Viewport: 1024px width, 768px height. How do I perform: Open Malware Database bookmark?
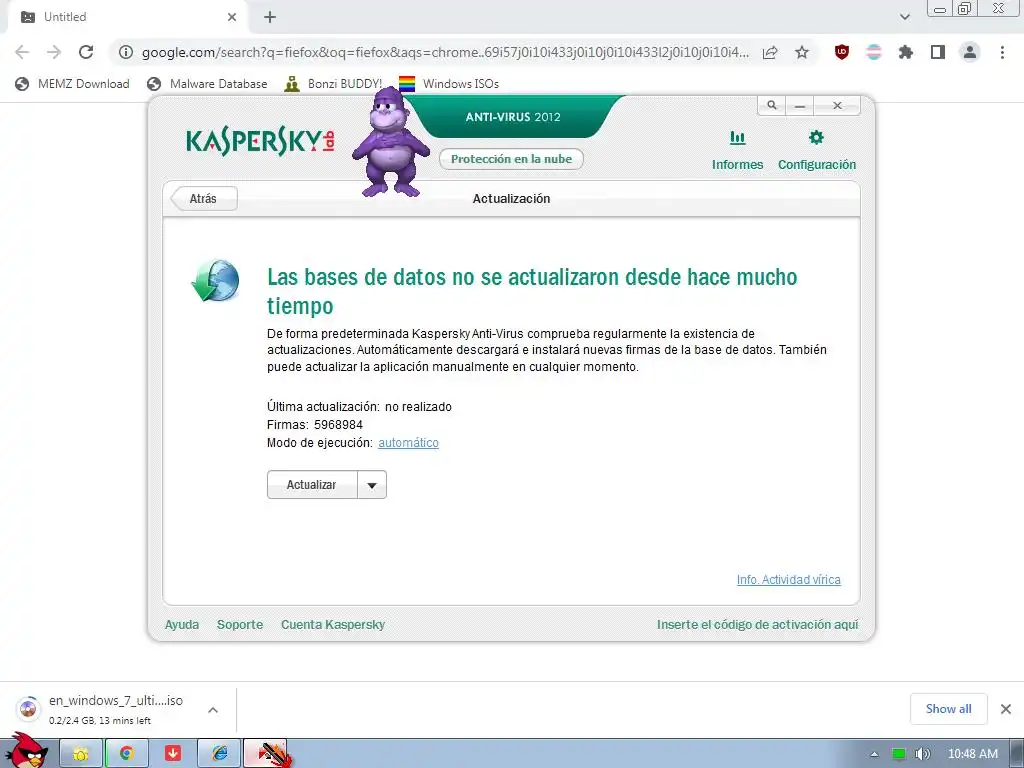(207, 84)
